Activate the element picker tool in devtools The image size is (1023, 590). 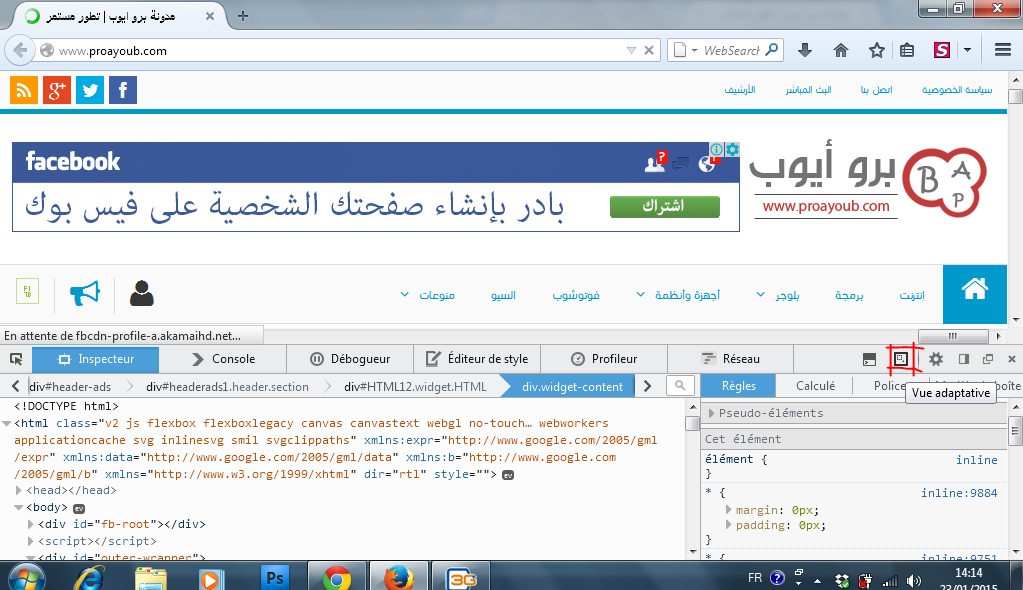pos(16,359)
